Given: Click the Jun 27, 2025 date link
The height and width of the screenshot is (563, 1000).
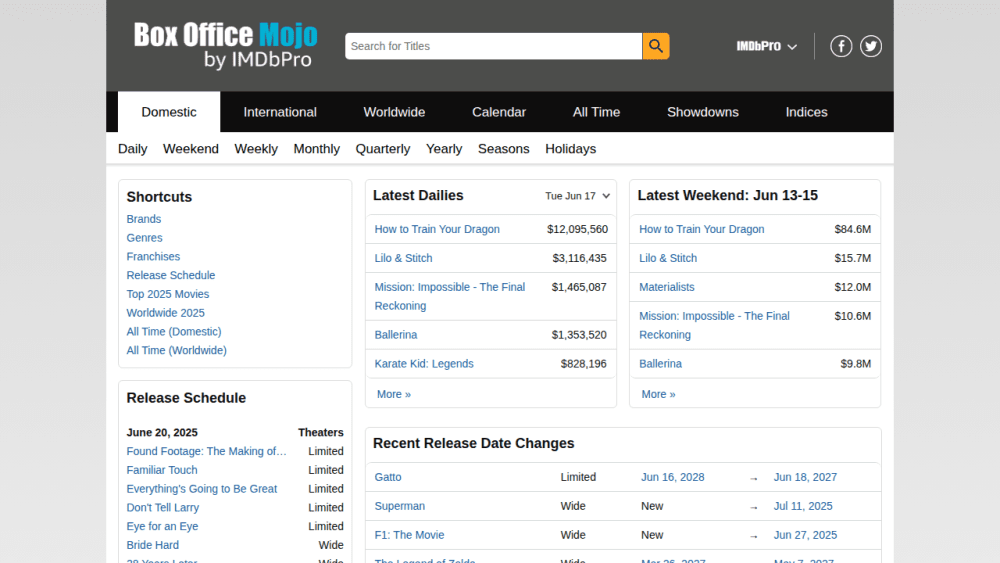Looking at the screenshot, I should click(805, 535).
